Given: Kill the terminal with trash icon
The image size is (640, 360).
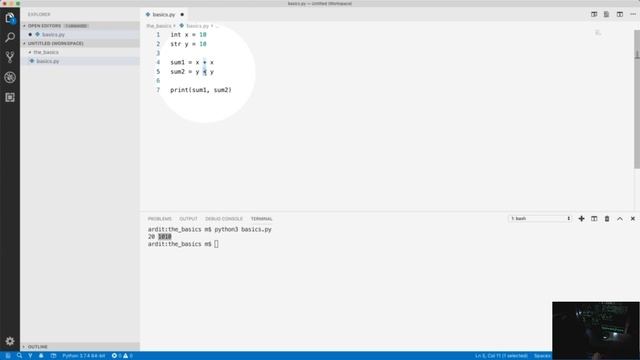Looking at the screenshot, I should pyautogui.click(x=607, y=219).
